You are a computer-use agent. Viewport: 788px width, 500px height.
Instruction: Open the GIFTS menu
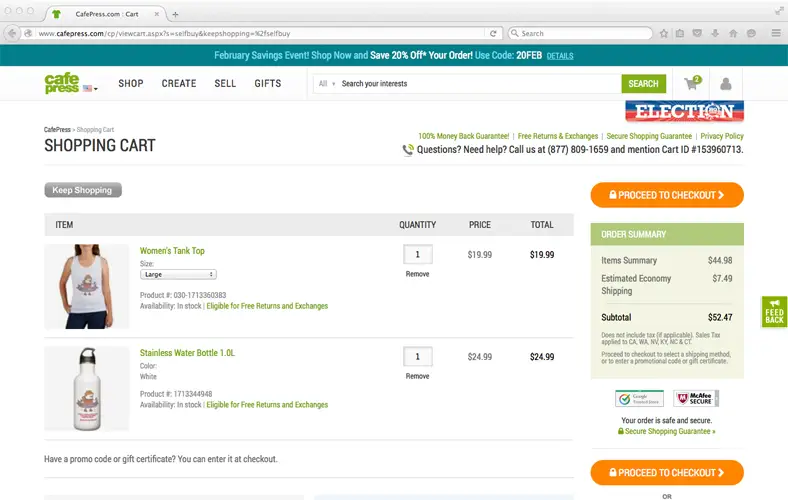pyautogui.click(x=268, y=83)
